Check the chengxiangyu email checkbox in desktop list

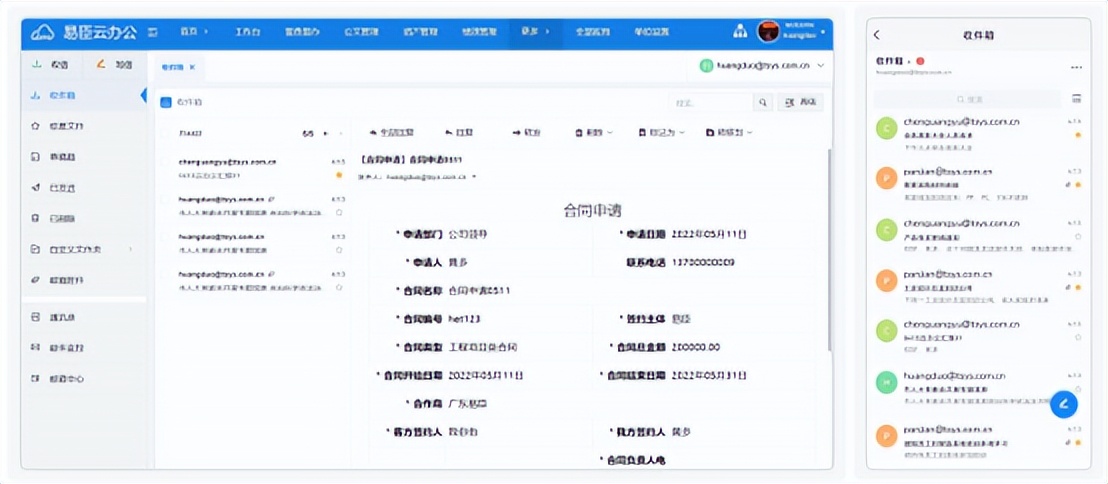165,162
